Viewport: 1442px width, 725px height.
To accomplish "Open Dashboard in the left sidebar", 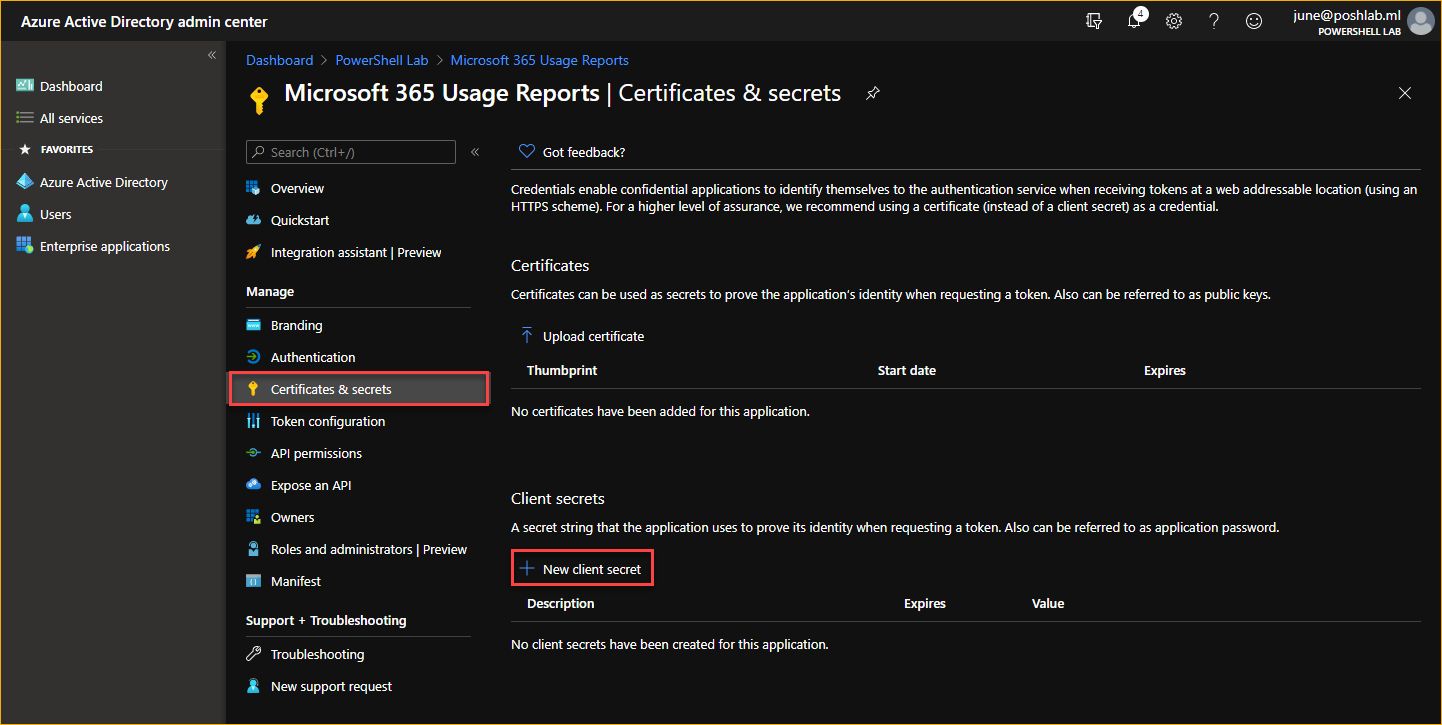I will pyautogui.click(x=71, y=86).
